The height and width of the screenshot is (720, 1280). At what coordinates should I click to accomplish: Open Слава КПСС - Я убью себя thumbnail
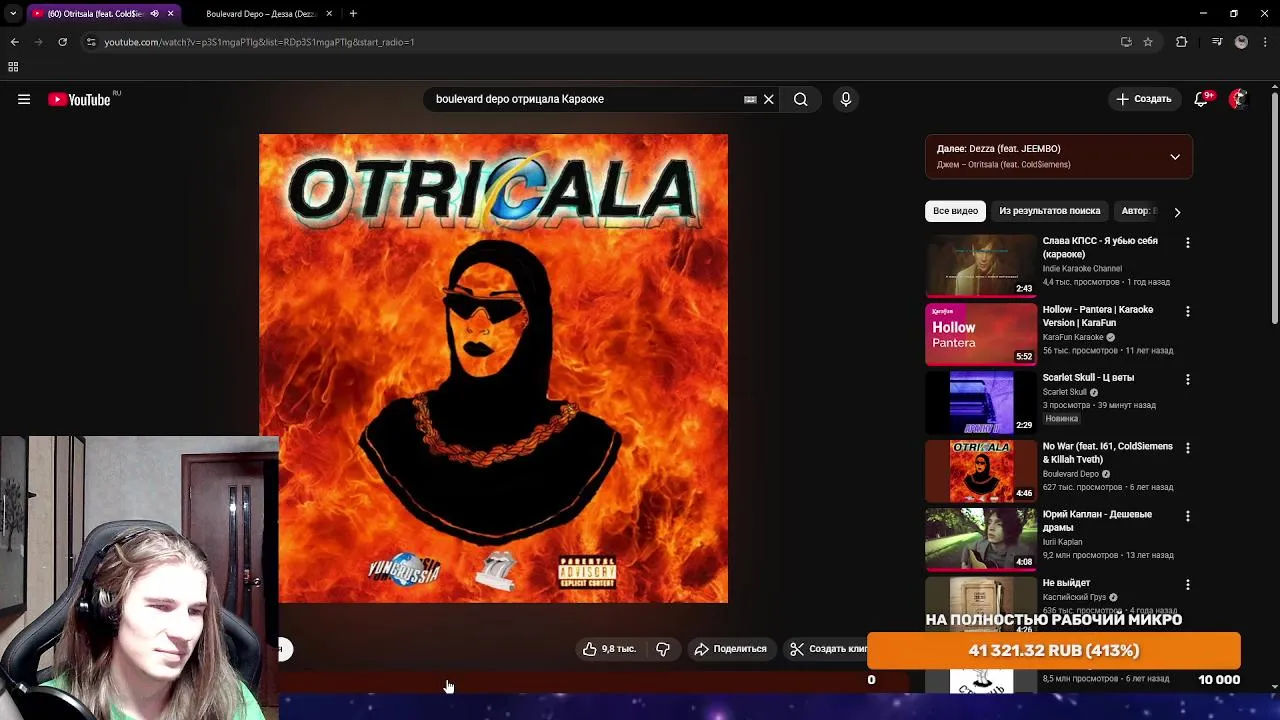pyautogui.click(x=981, y=265)
